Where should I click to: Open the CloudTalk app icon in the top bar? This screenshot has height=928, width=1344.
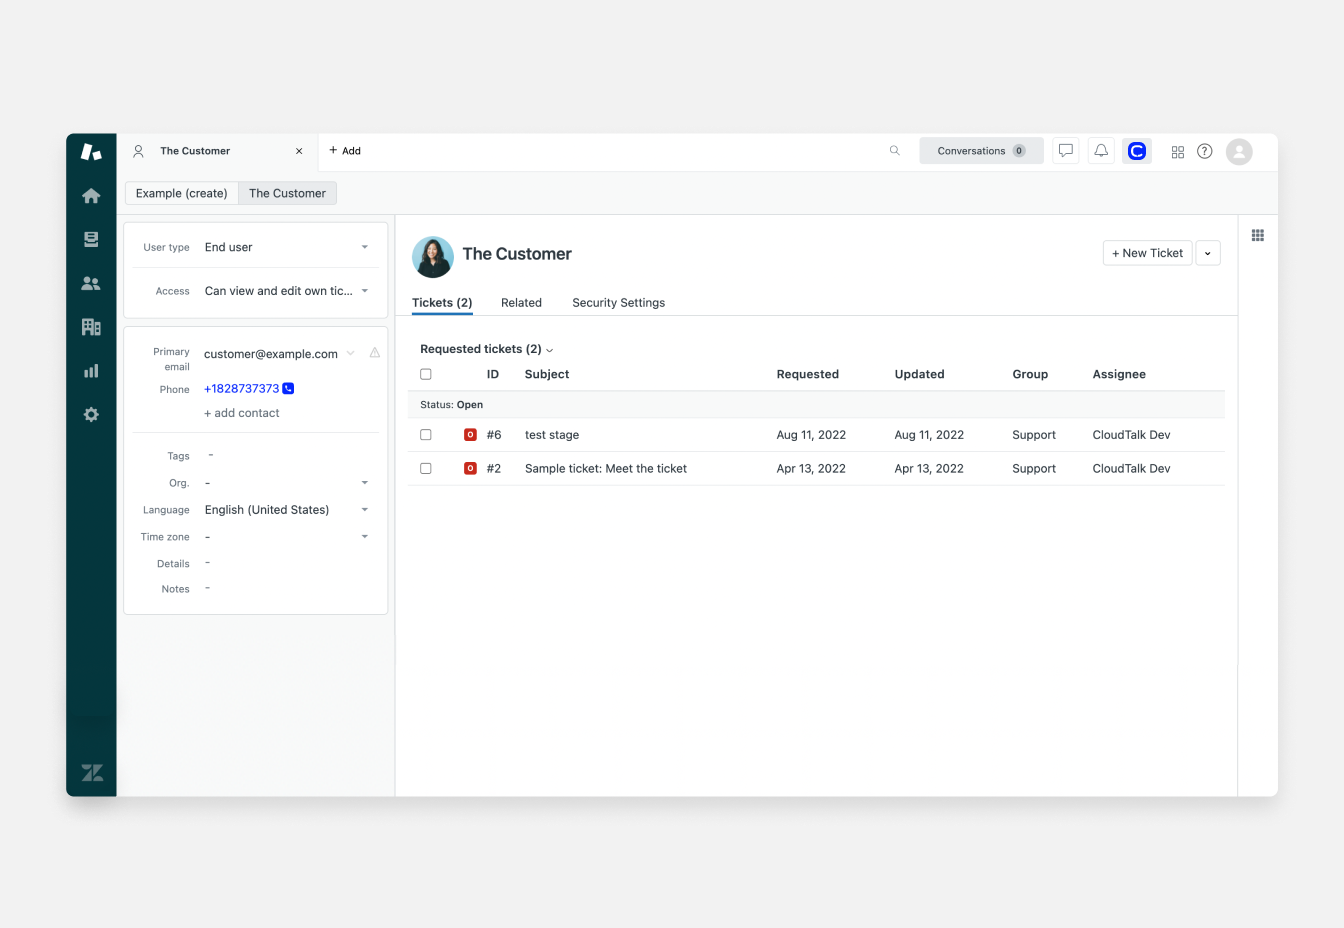[1136, 150]
